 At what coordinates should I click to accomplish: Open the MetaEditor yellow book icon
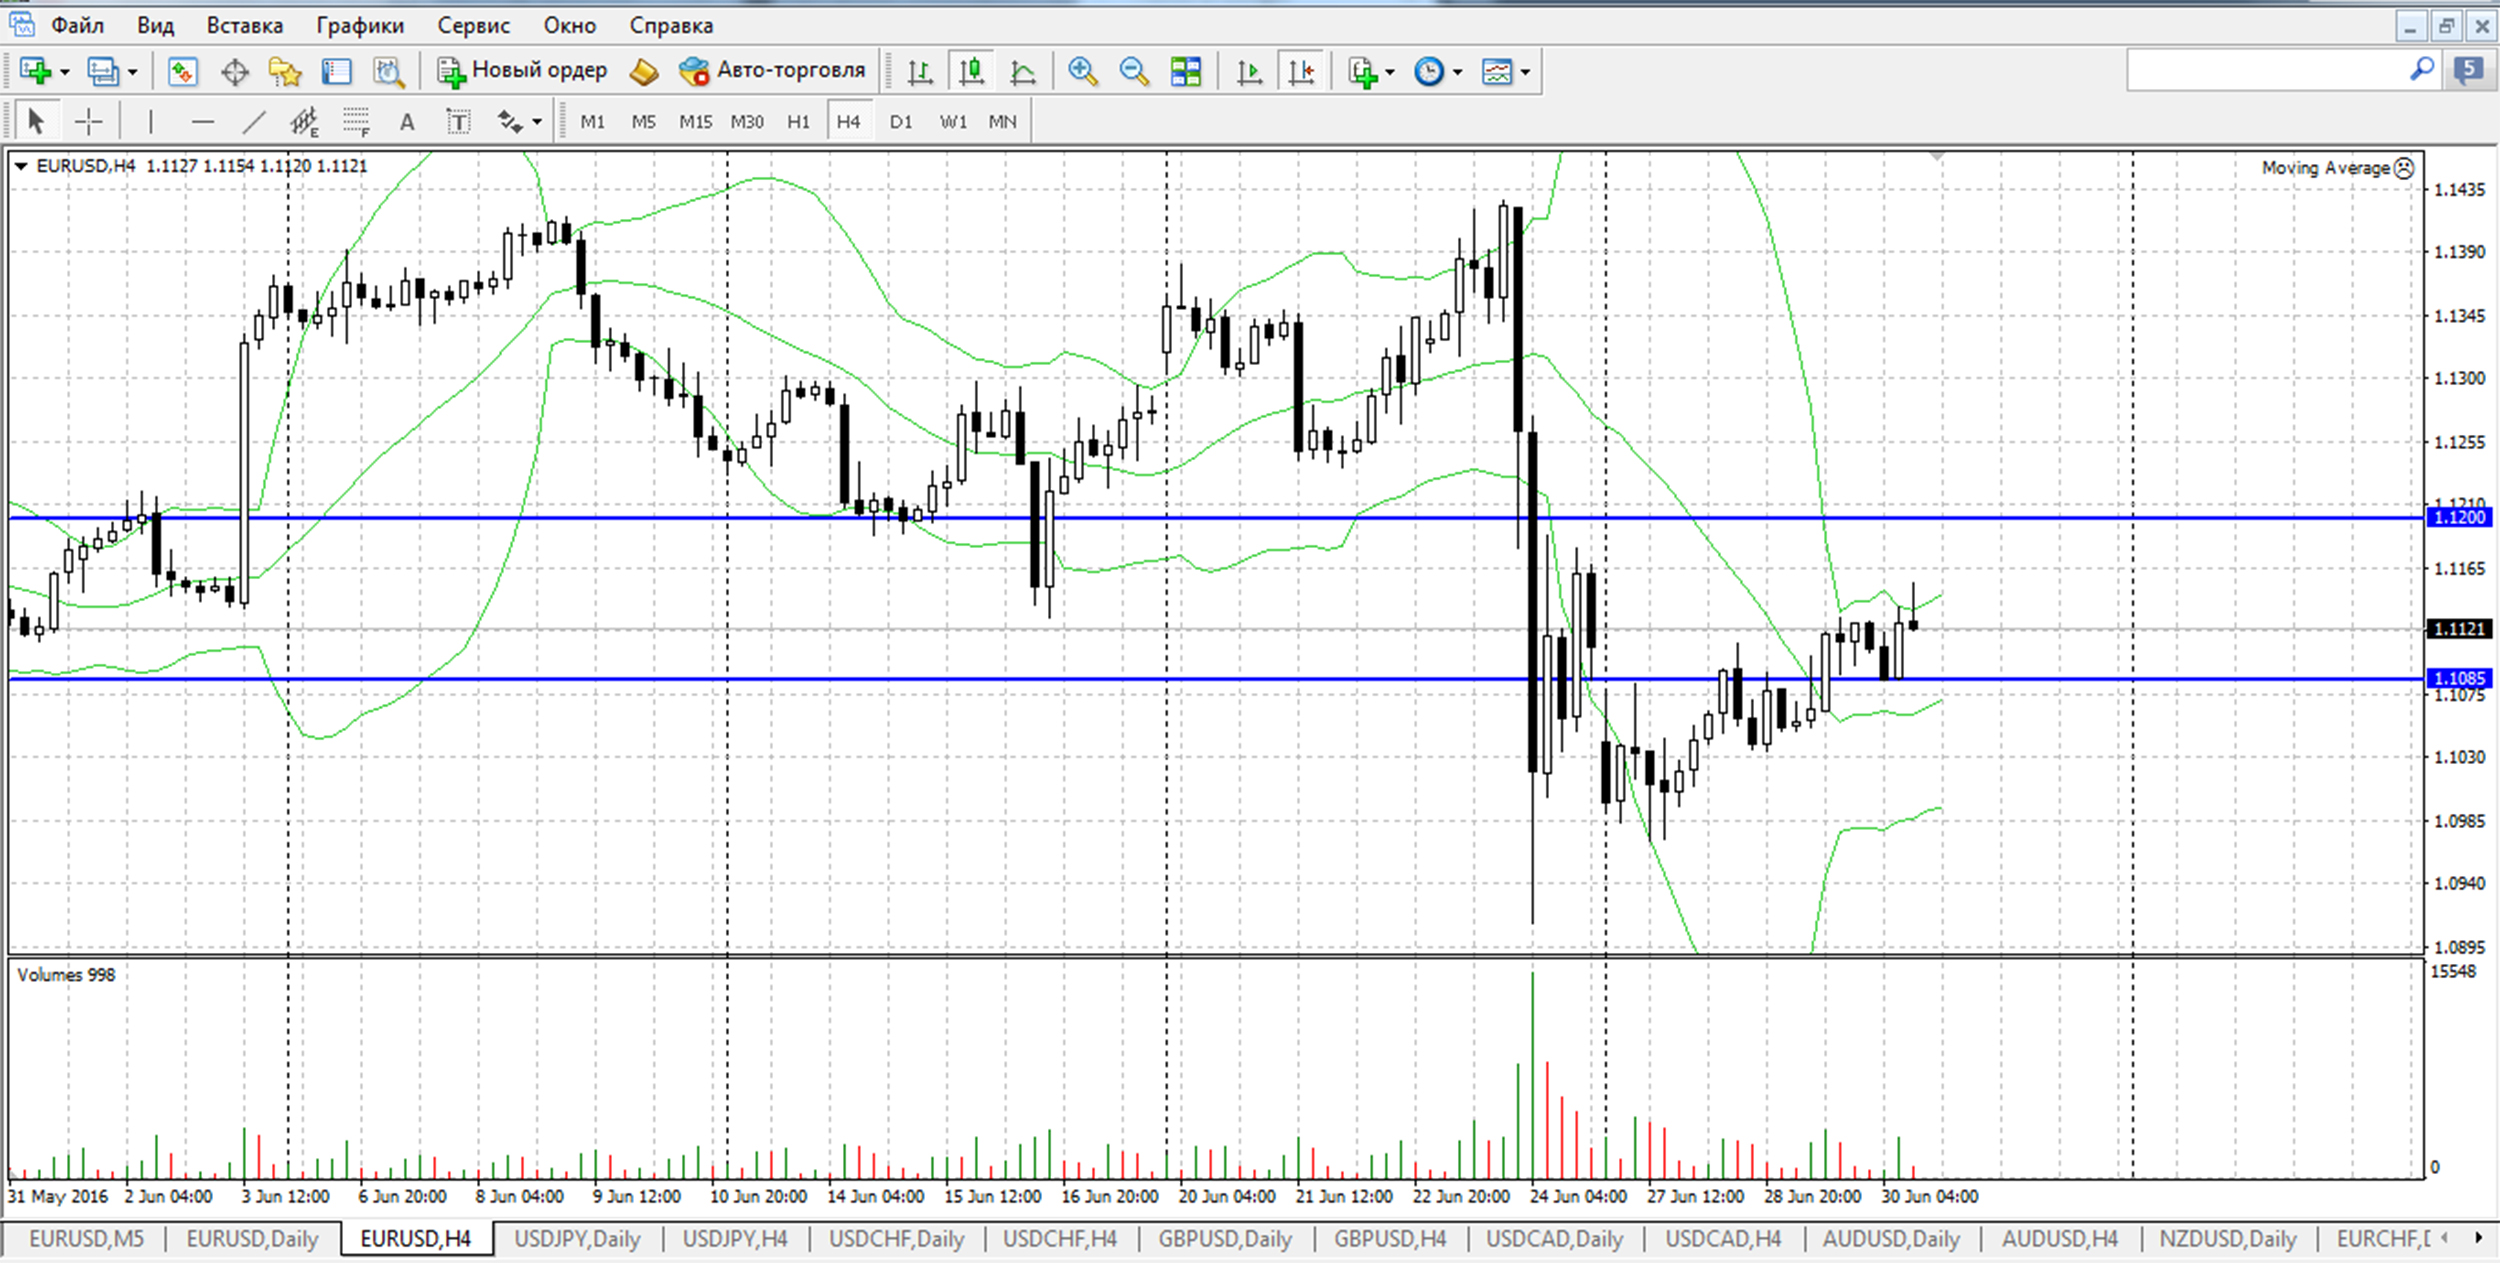(x=644, y=72)
